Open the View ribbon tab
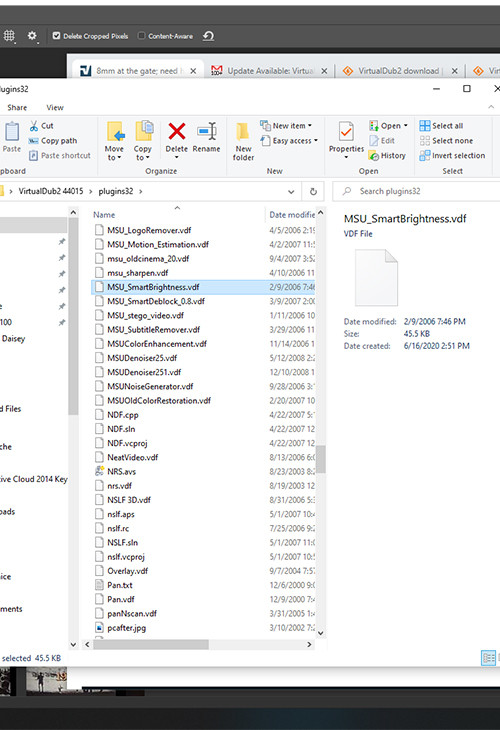Viewport: 500px width, 730px height. tap(54, 108)
